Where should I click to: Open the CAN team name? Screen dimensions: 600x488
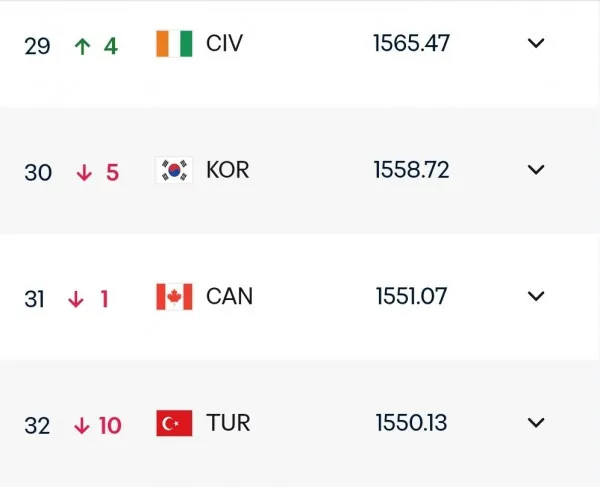pos(230,296)
